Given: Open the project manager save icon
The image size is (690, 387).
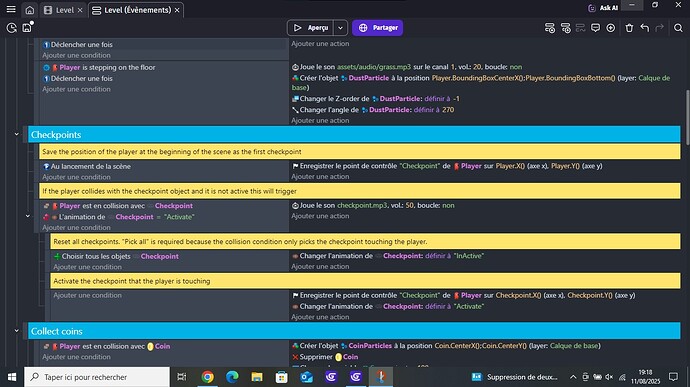Looking at the screenshot, I should [27, 27].
